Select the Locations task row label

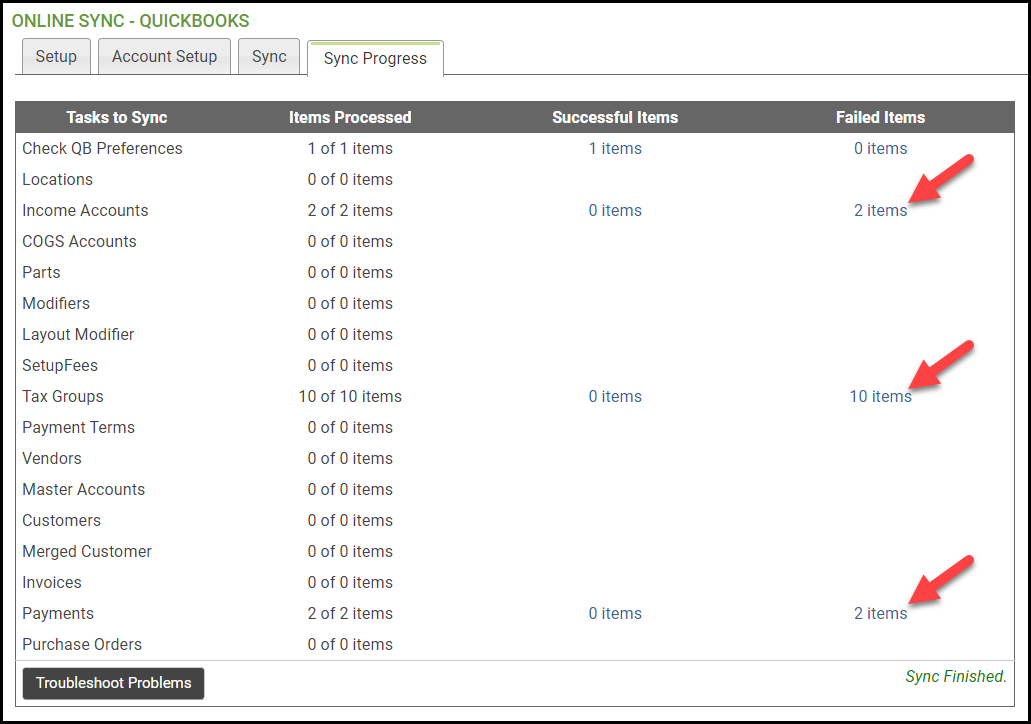coord(57,180)
